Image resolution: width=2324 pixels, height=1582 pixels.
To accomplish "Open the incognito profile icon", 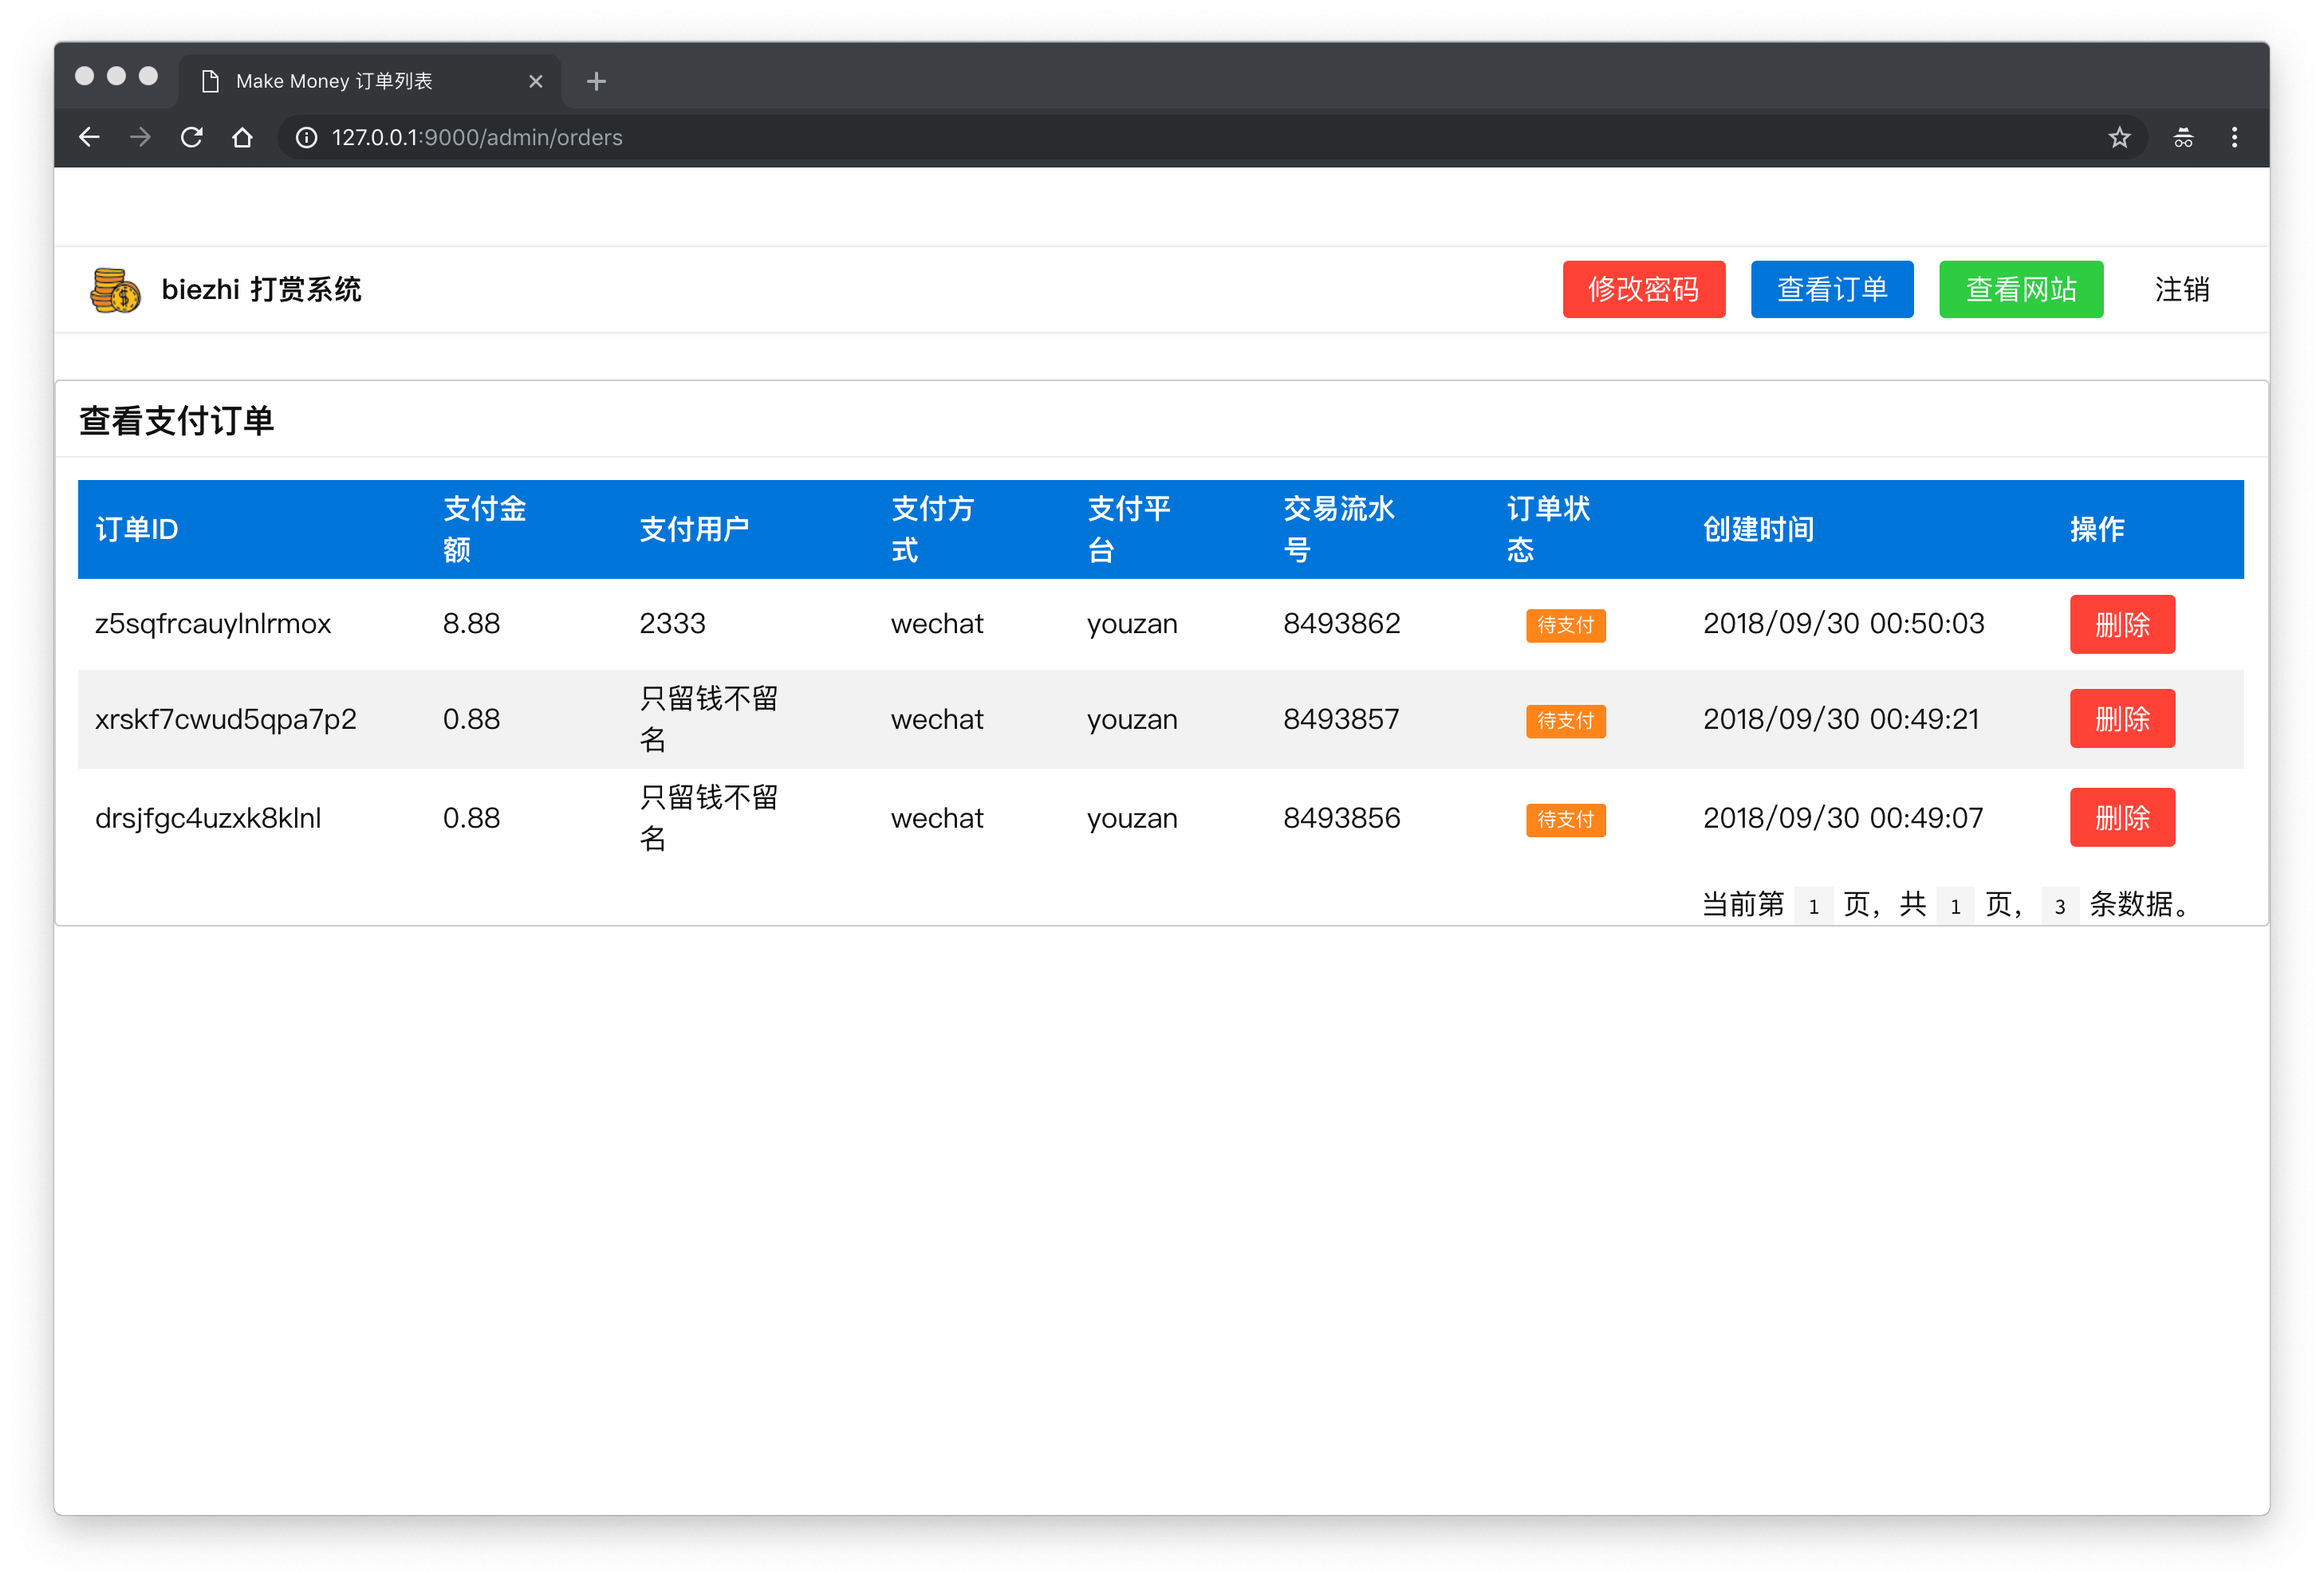I will click(x=2183, y=137).
